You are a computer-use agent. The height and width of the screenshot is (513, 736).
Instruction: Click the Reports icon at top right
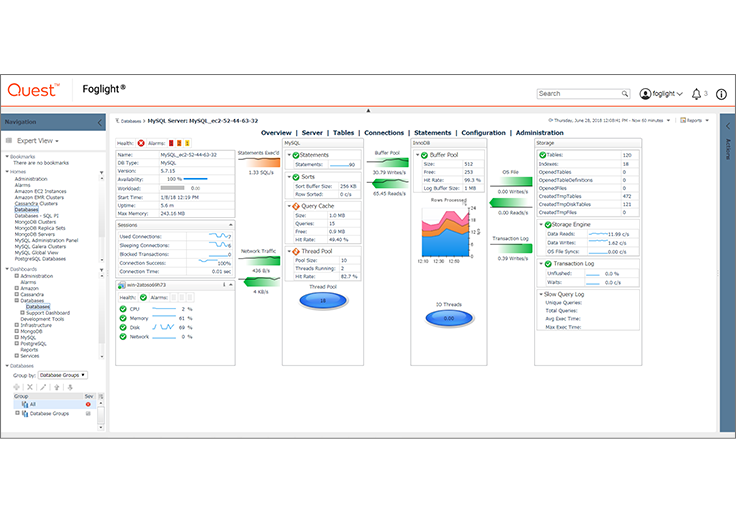pos(683,121)
